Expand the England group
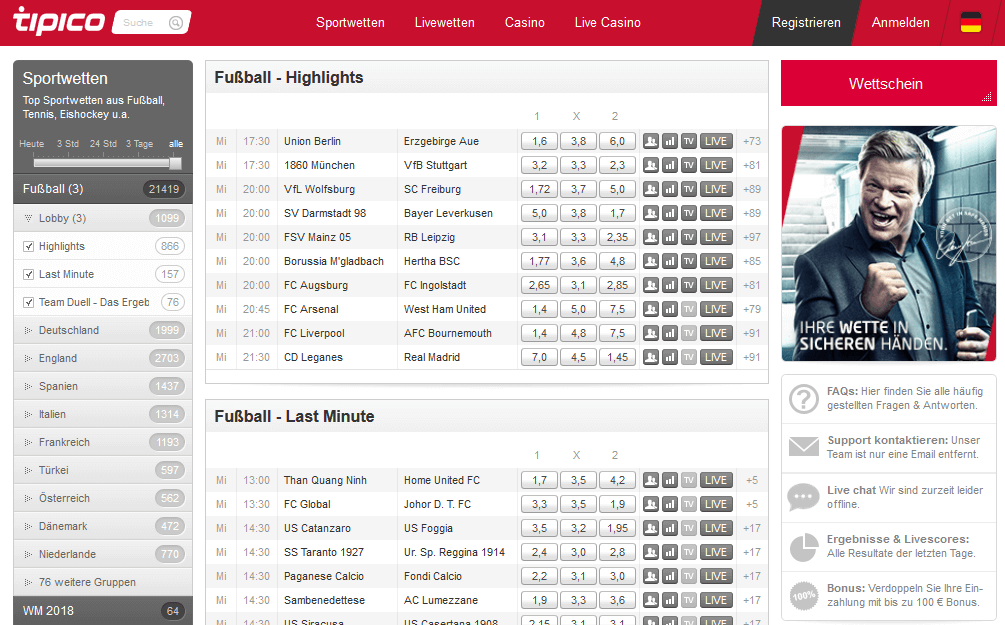The width and height of the screenshot is (1005, 625). [x=103, y=358]
